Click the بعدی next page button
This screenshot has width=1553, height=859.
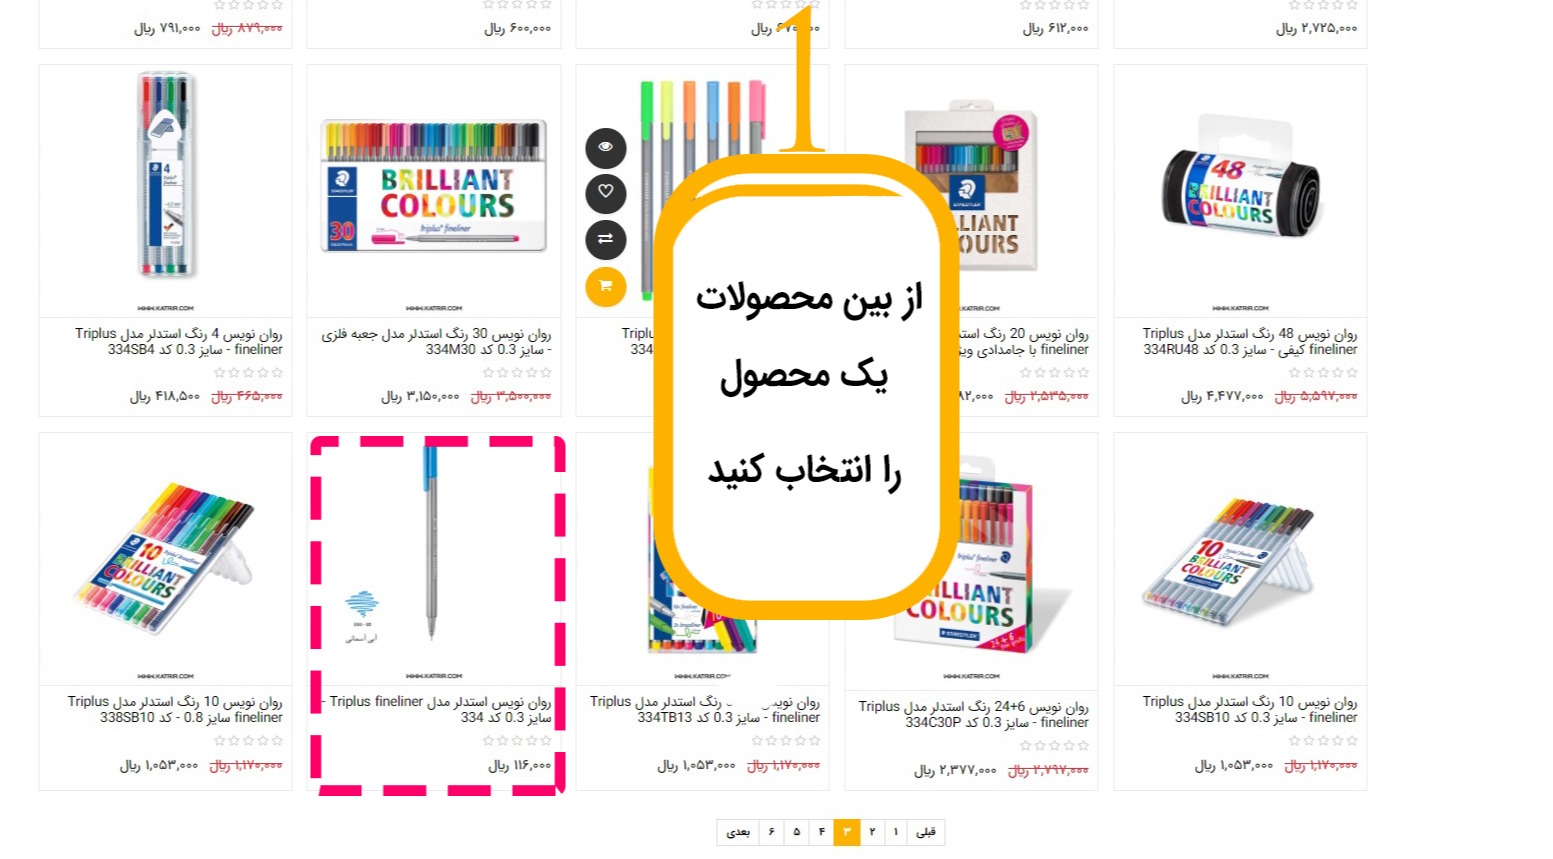(738, 832)
